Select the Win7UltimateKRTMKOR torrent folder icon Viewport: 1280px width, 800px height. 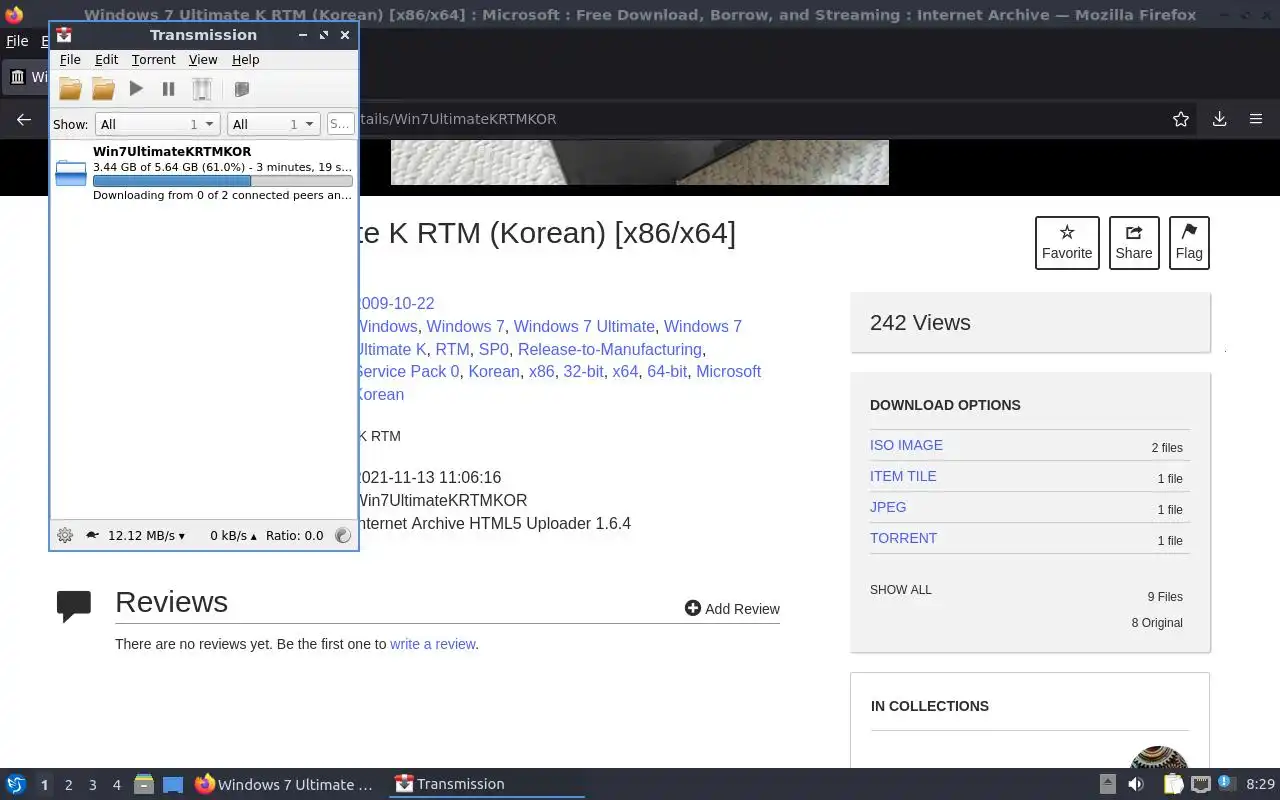coord(71,173)
